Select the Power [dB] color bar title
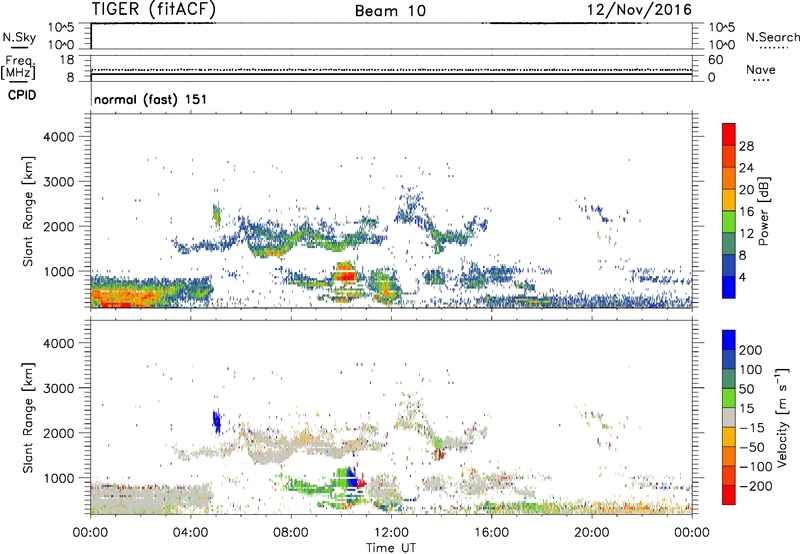 click(763, 211)
